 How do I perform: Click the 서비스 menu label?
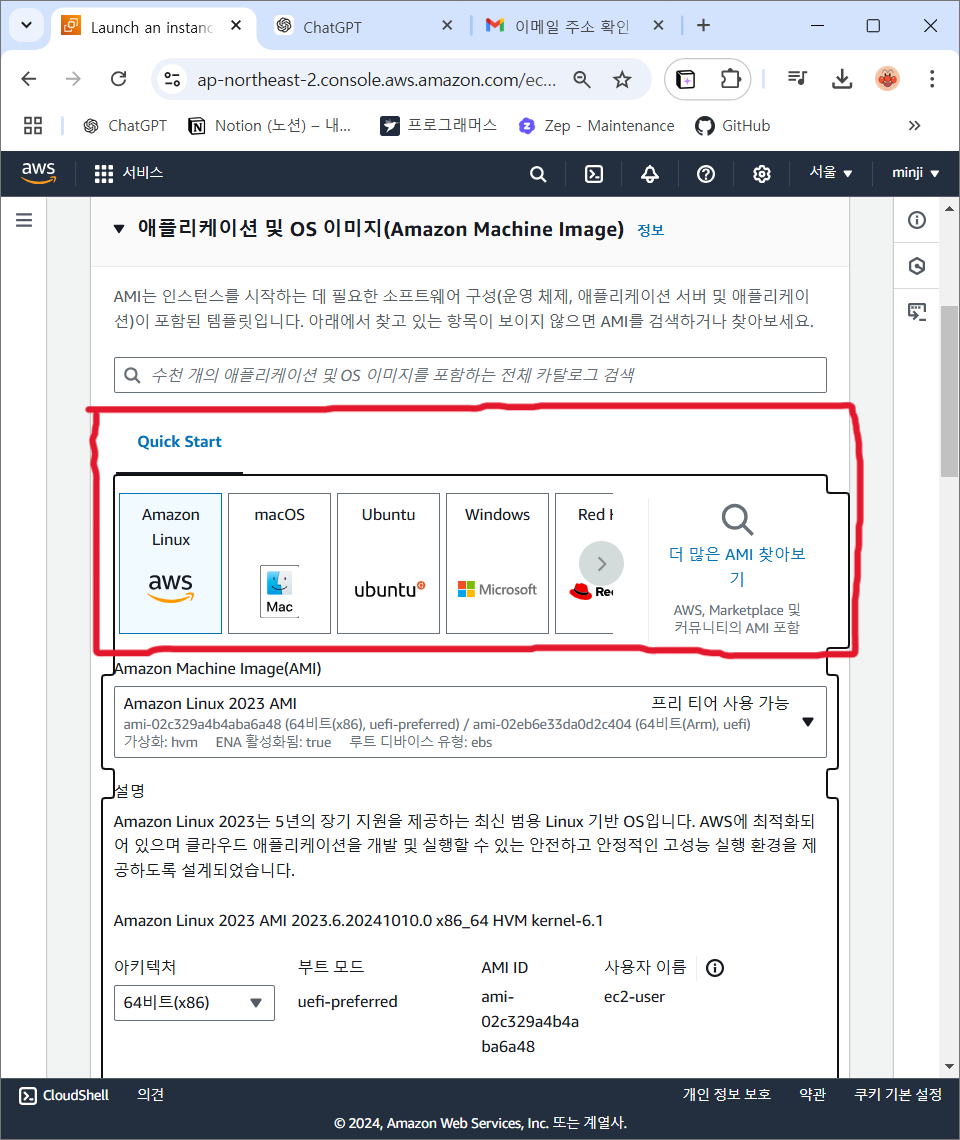tap(143, 173)
